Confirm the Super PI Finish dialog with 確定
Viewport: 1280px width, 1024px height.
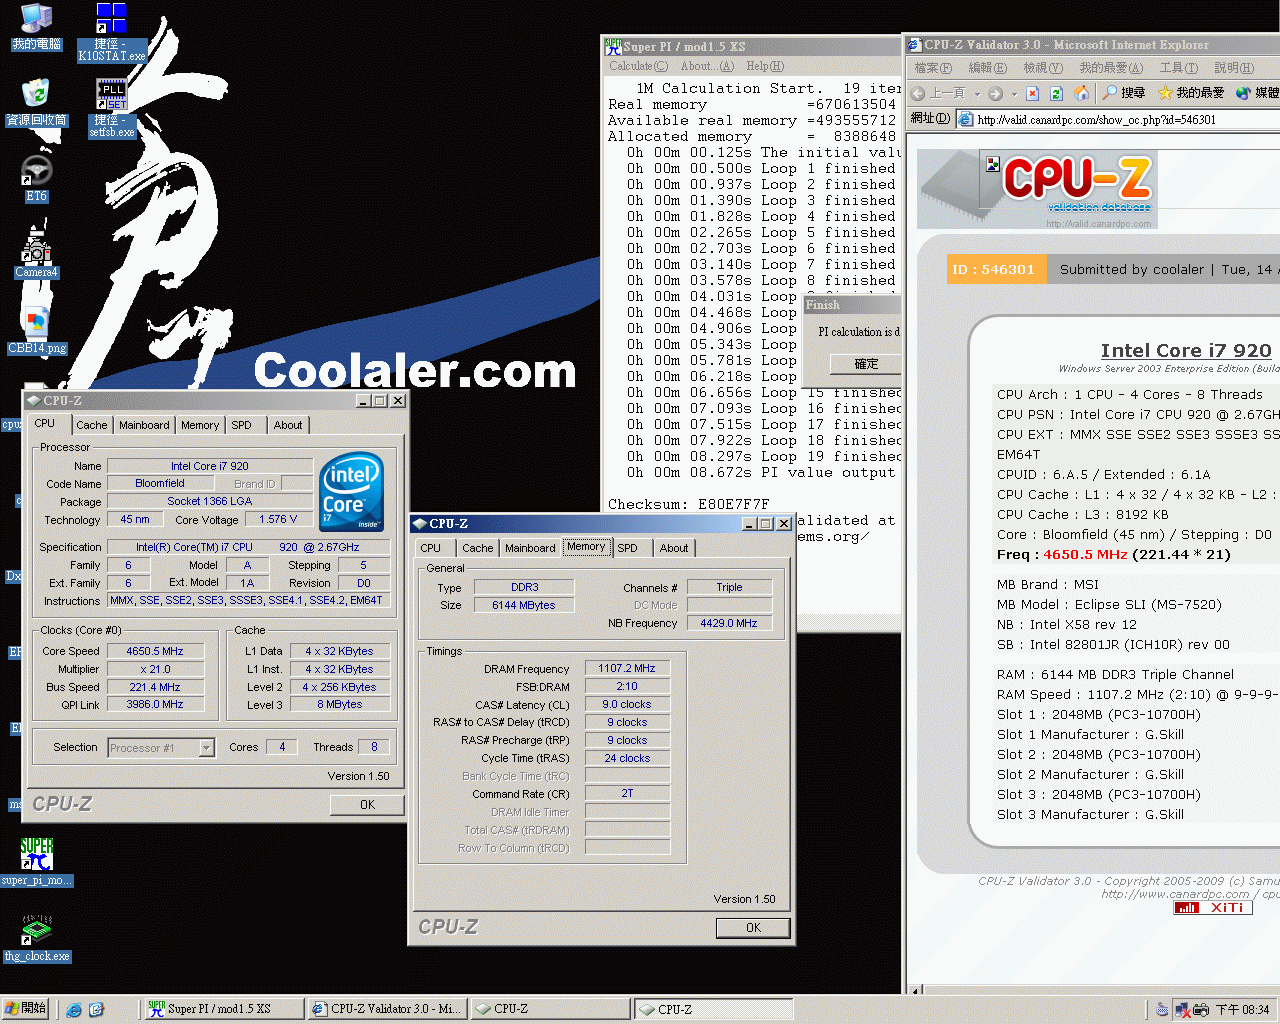(x=866, y=364)
